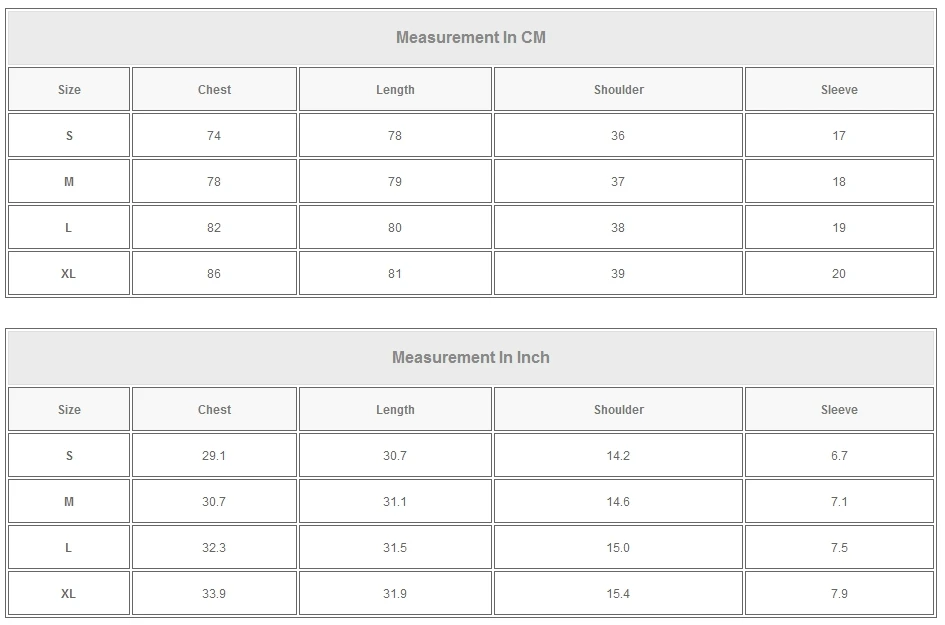Select the Size header in the CM table
This screenshot has width=945, height=625.
pos(69,90)
